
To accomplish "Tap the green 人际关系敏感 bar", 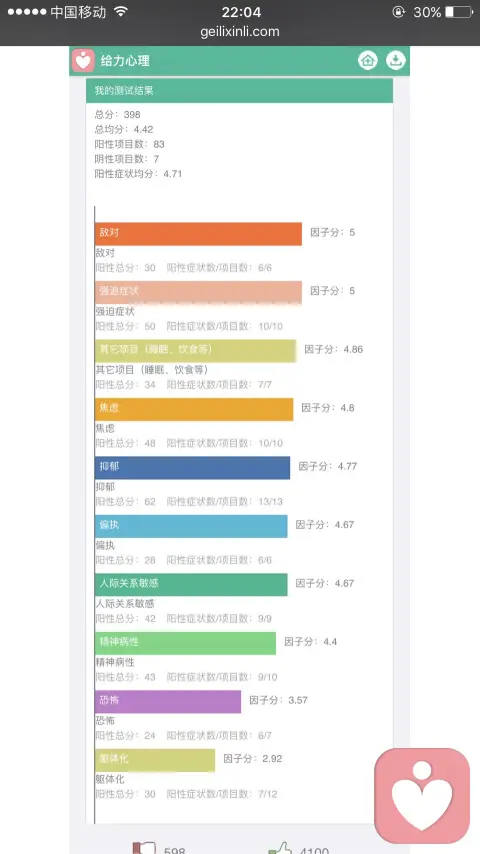I will [x=191, y=584].
